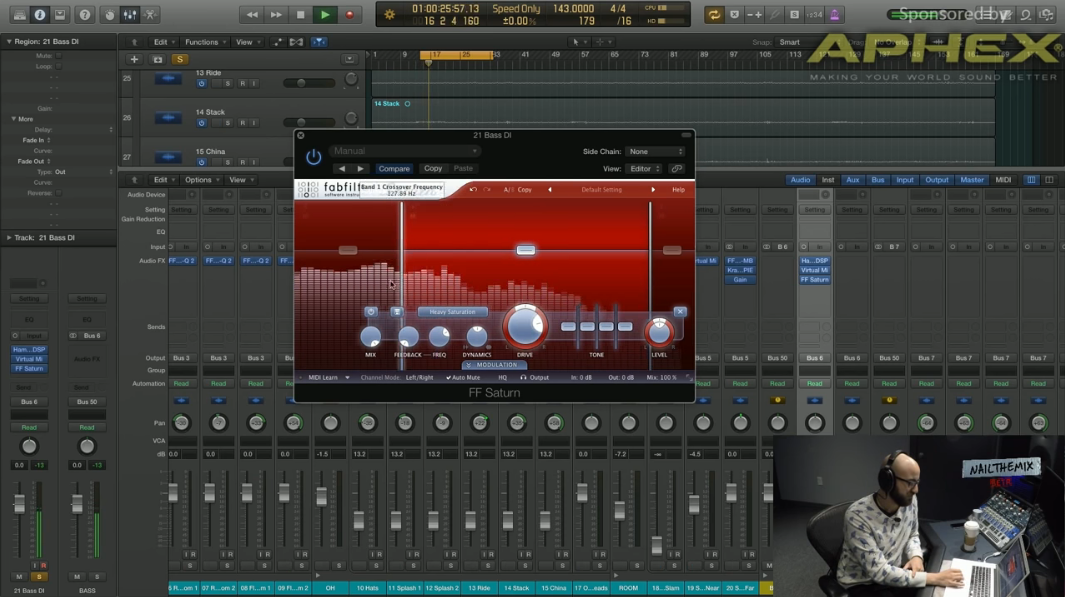Click the mixer faders icon in the toolbar
The height and width of the screenshot is (597, 1065).
130,14
